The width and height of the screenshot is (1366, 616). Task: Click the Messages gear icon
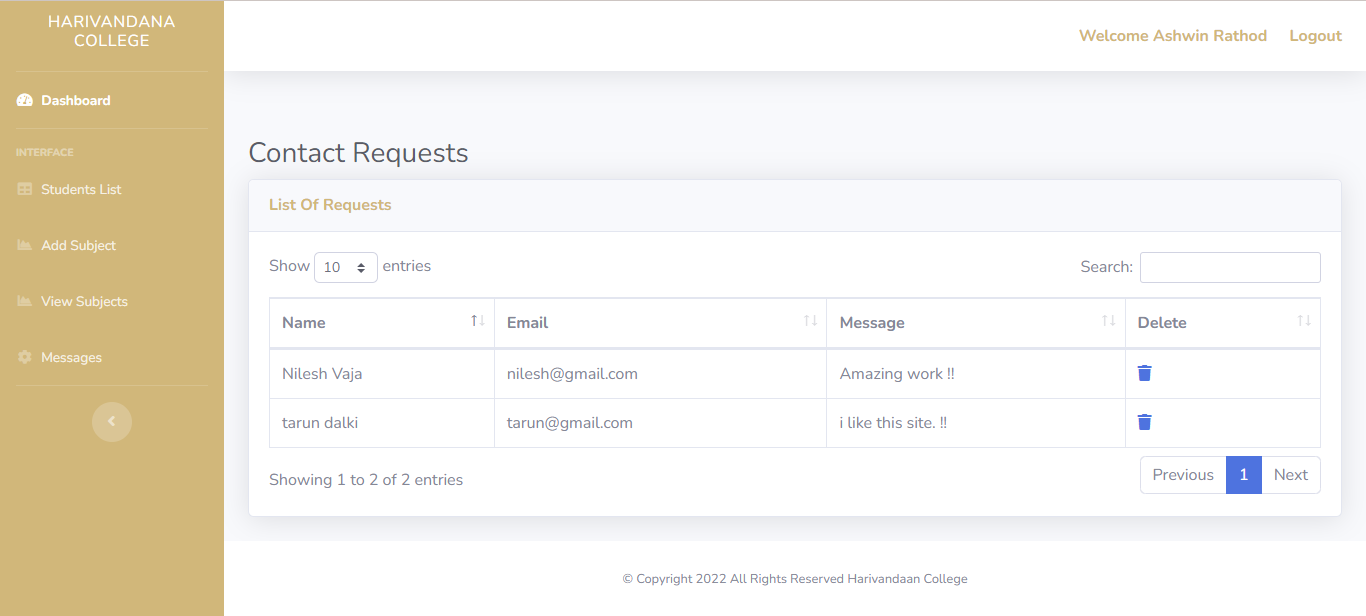[25, 357]
